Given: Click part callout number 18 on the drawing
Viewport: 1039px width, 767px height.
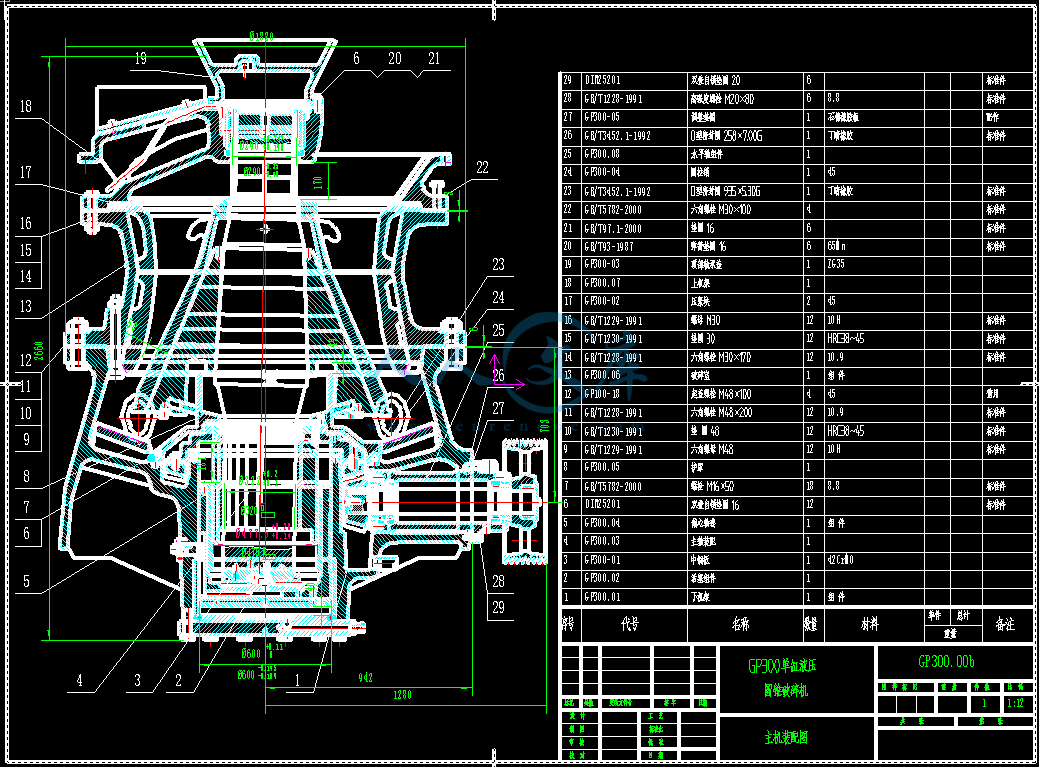Looking at the screenshot, I should [x=25, y=106].
